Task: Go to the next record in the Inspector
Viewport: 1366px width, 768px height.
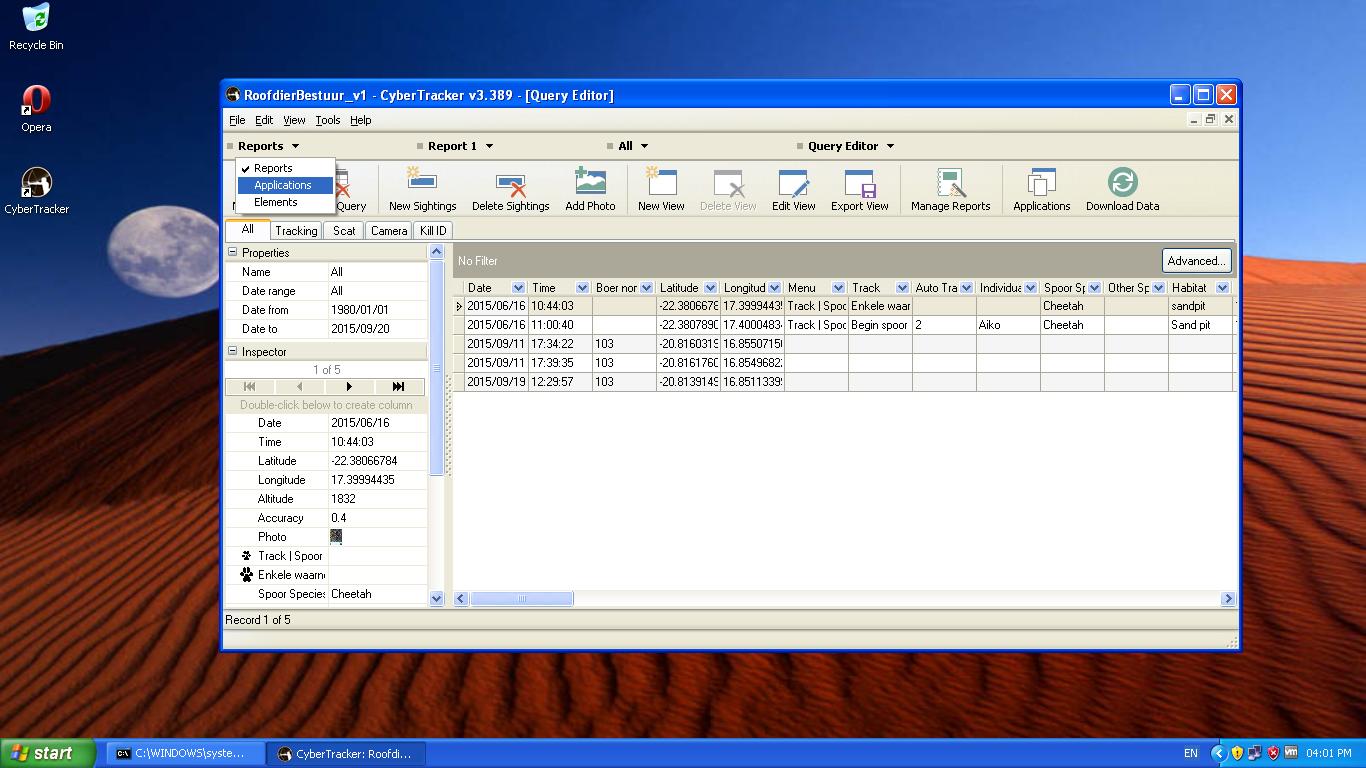Action: click(349, 387)
